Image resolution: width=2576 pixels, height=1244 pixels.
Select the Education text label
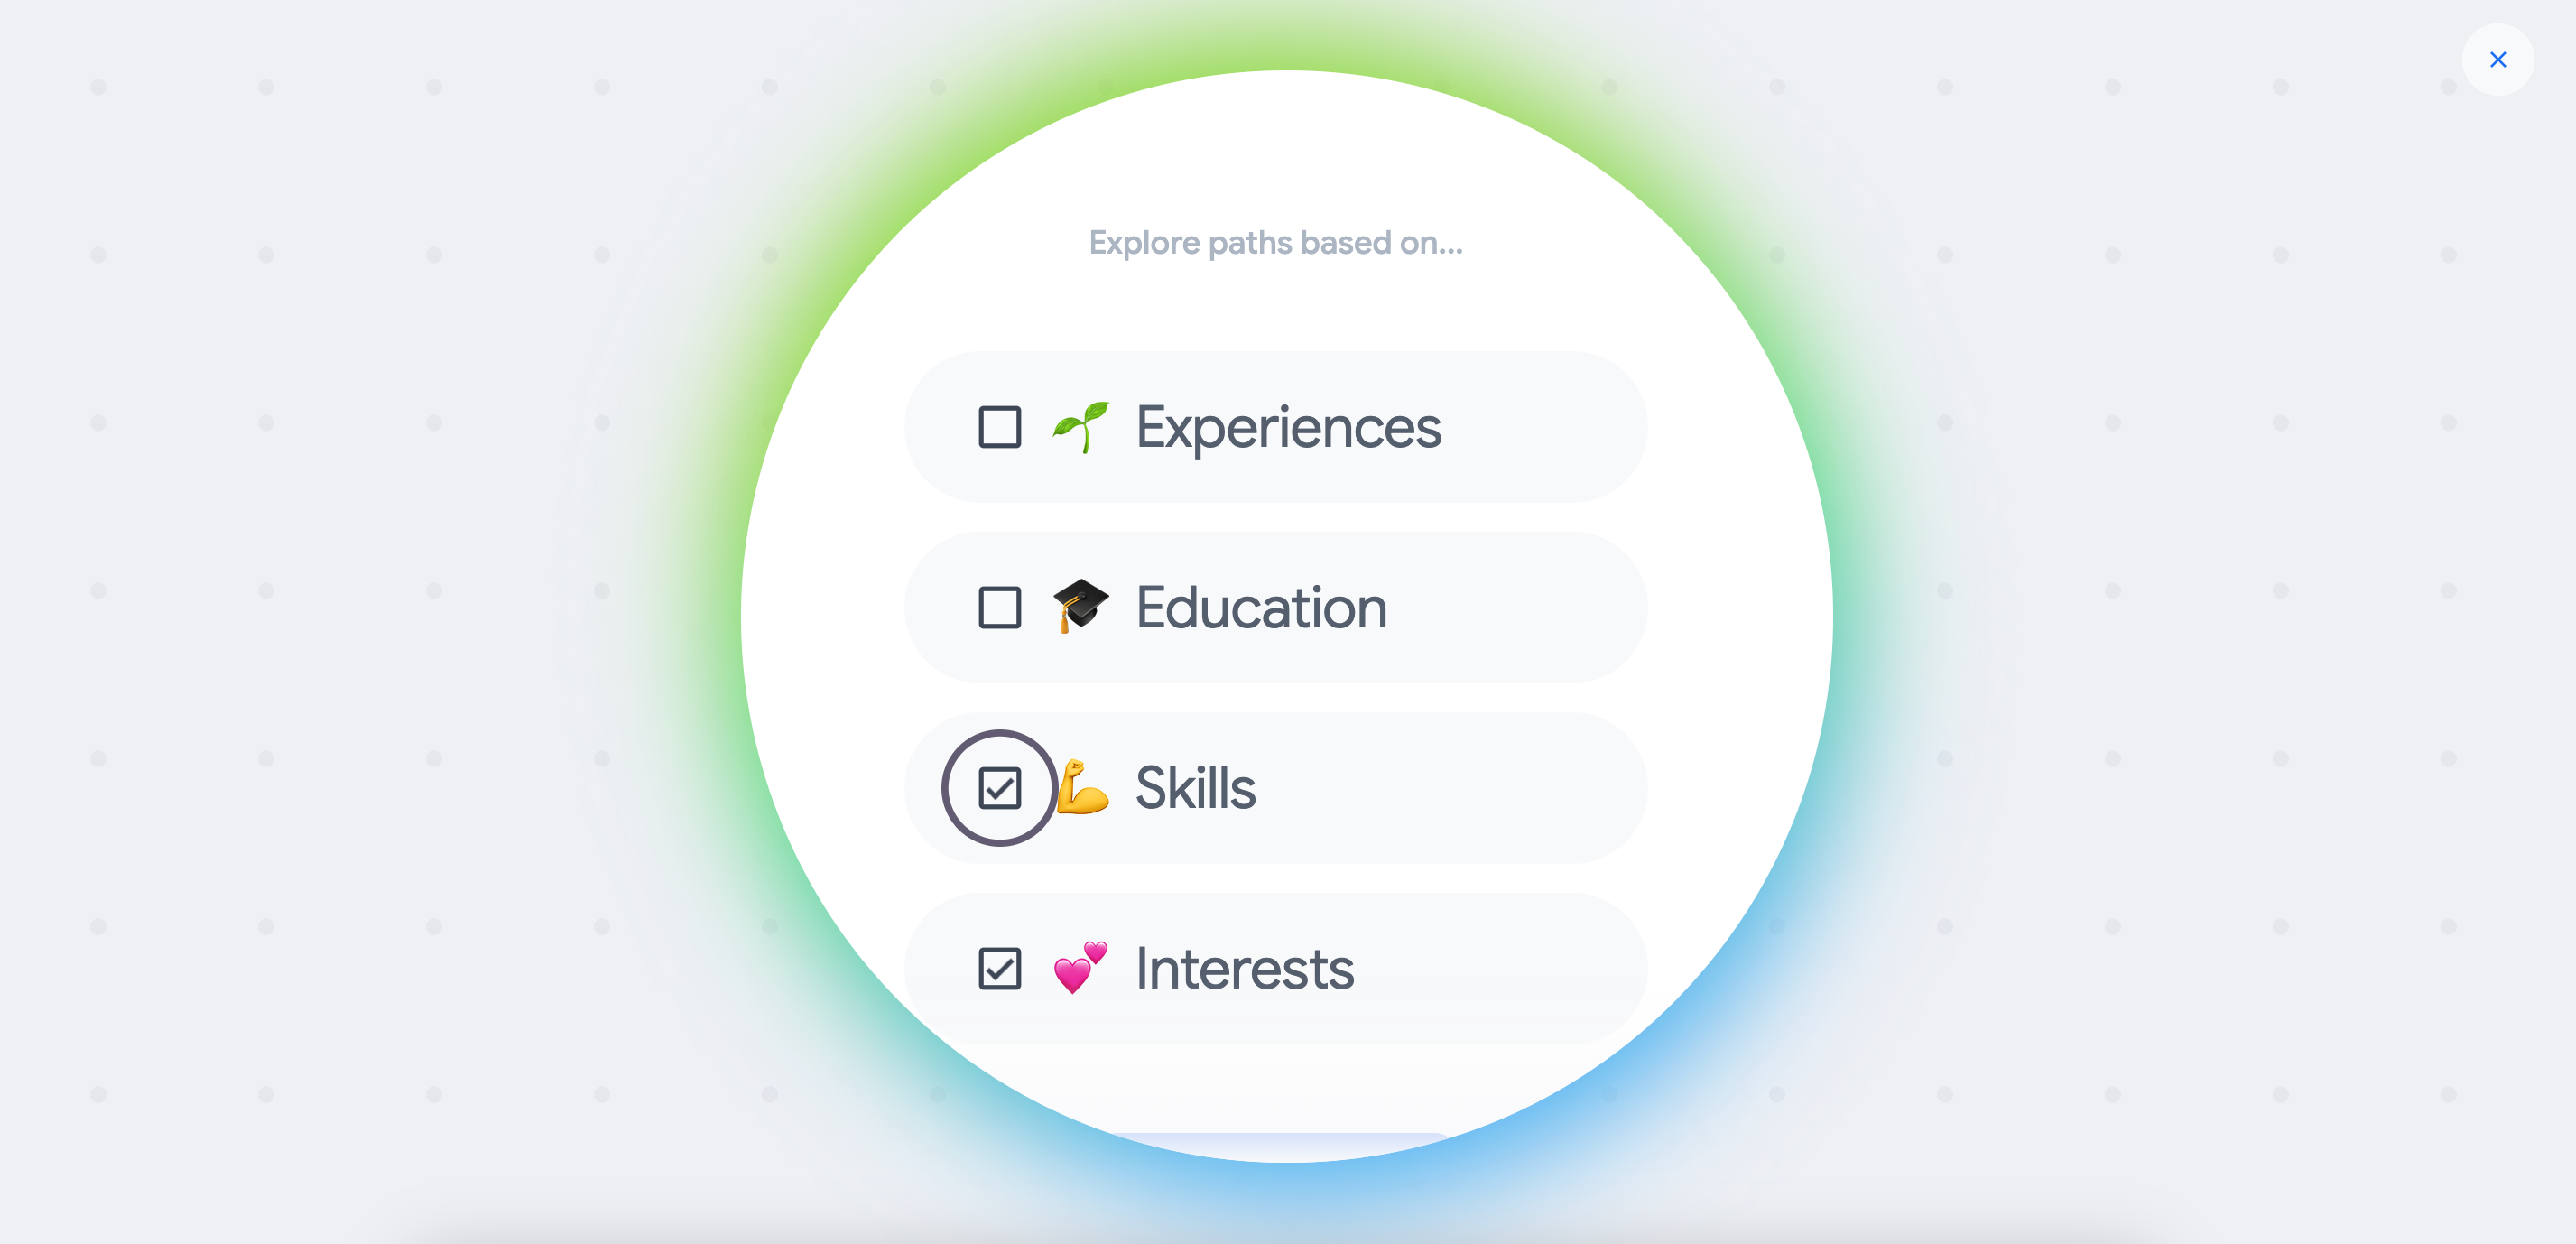1261,607
